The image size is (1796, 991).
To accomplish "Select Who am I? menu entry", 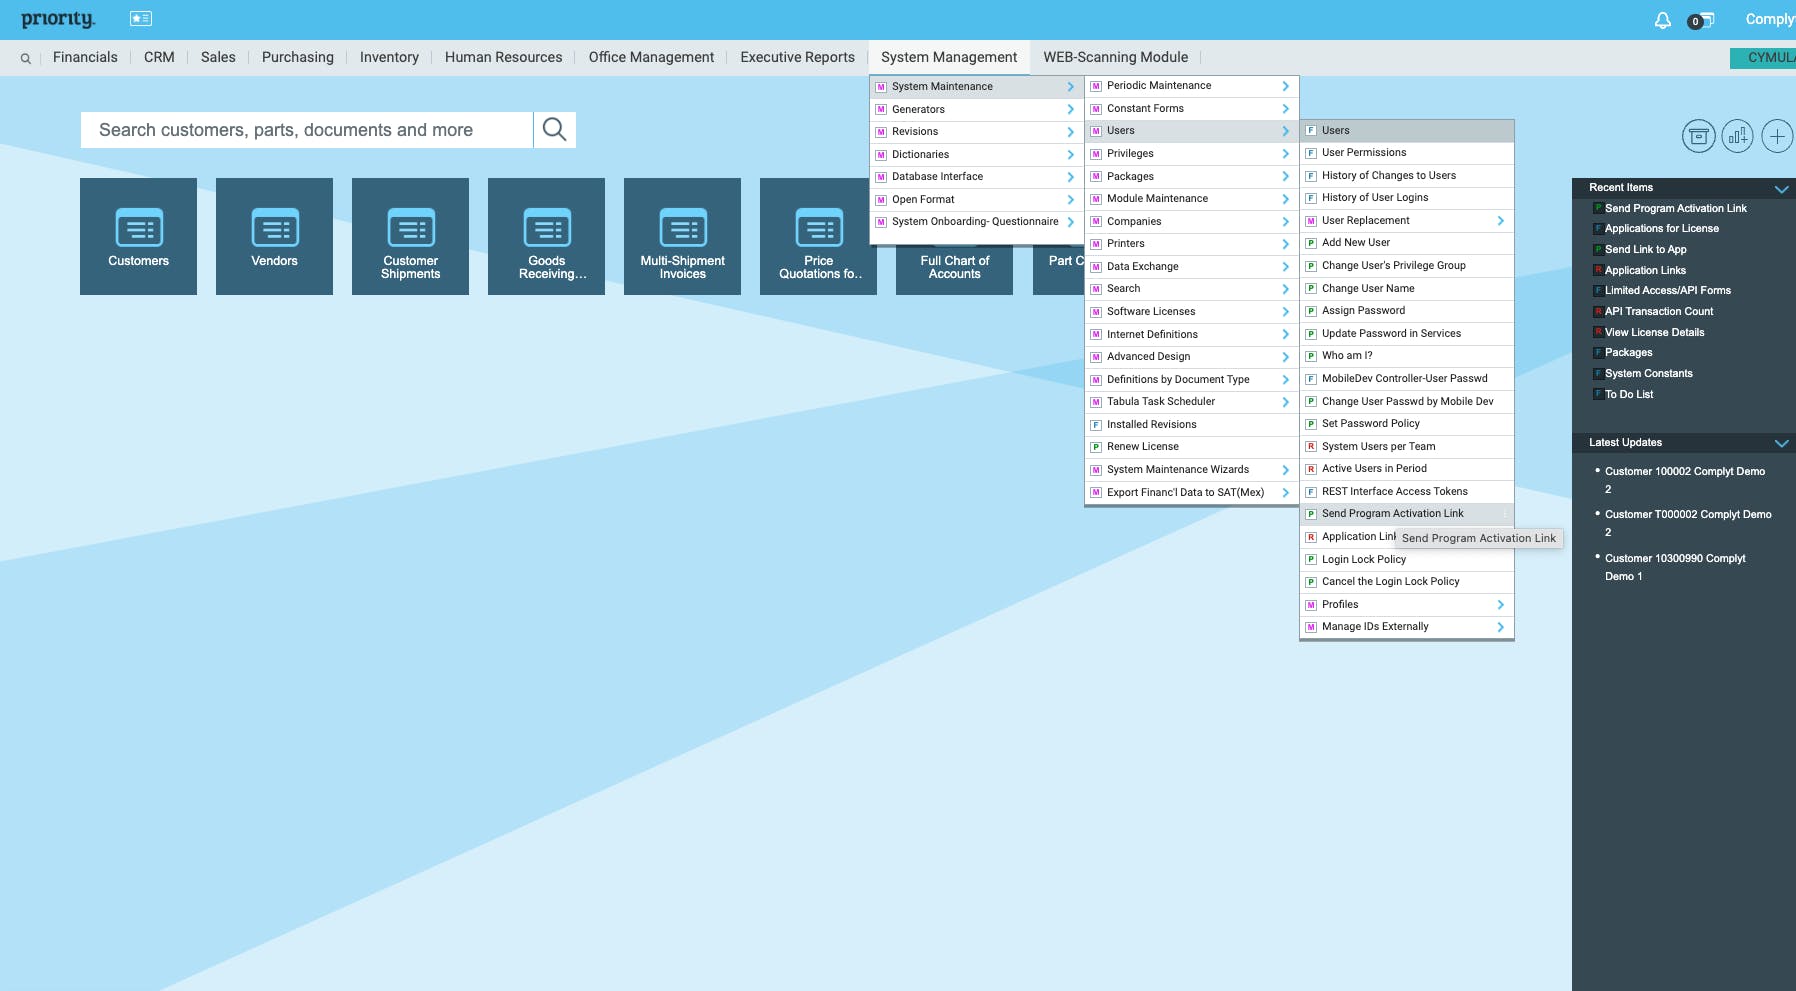I will [1407, 356].
